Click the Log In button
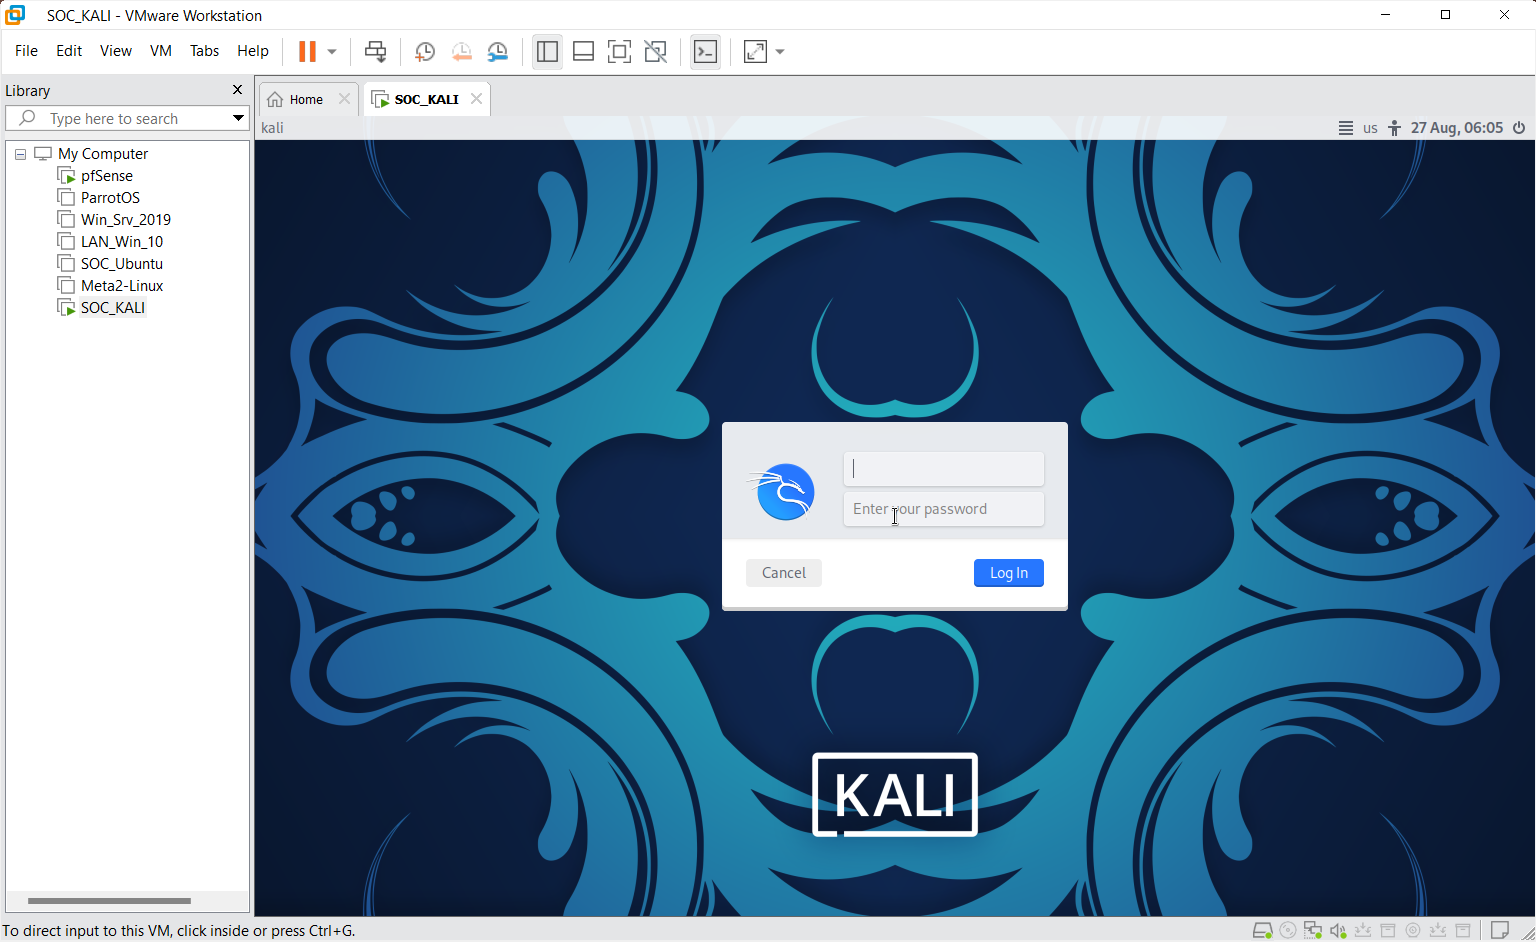The height and width of the screenshot is (942, 1536). [1009, 573]
